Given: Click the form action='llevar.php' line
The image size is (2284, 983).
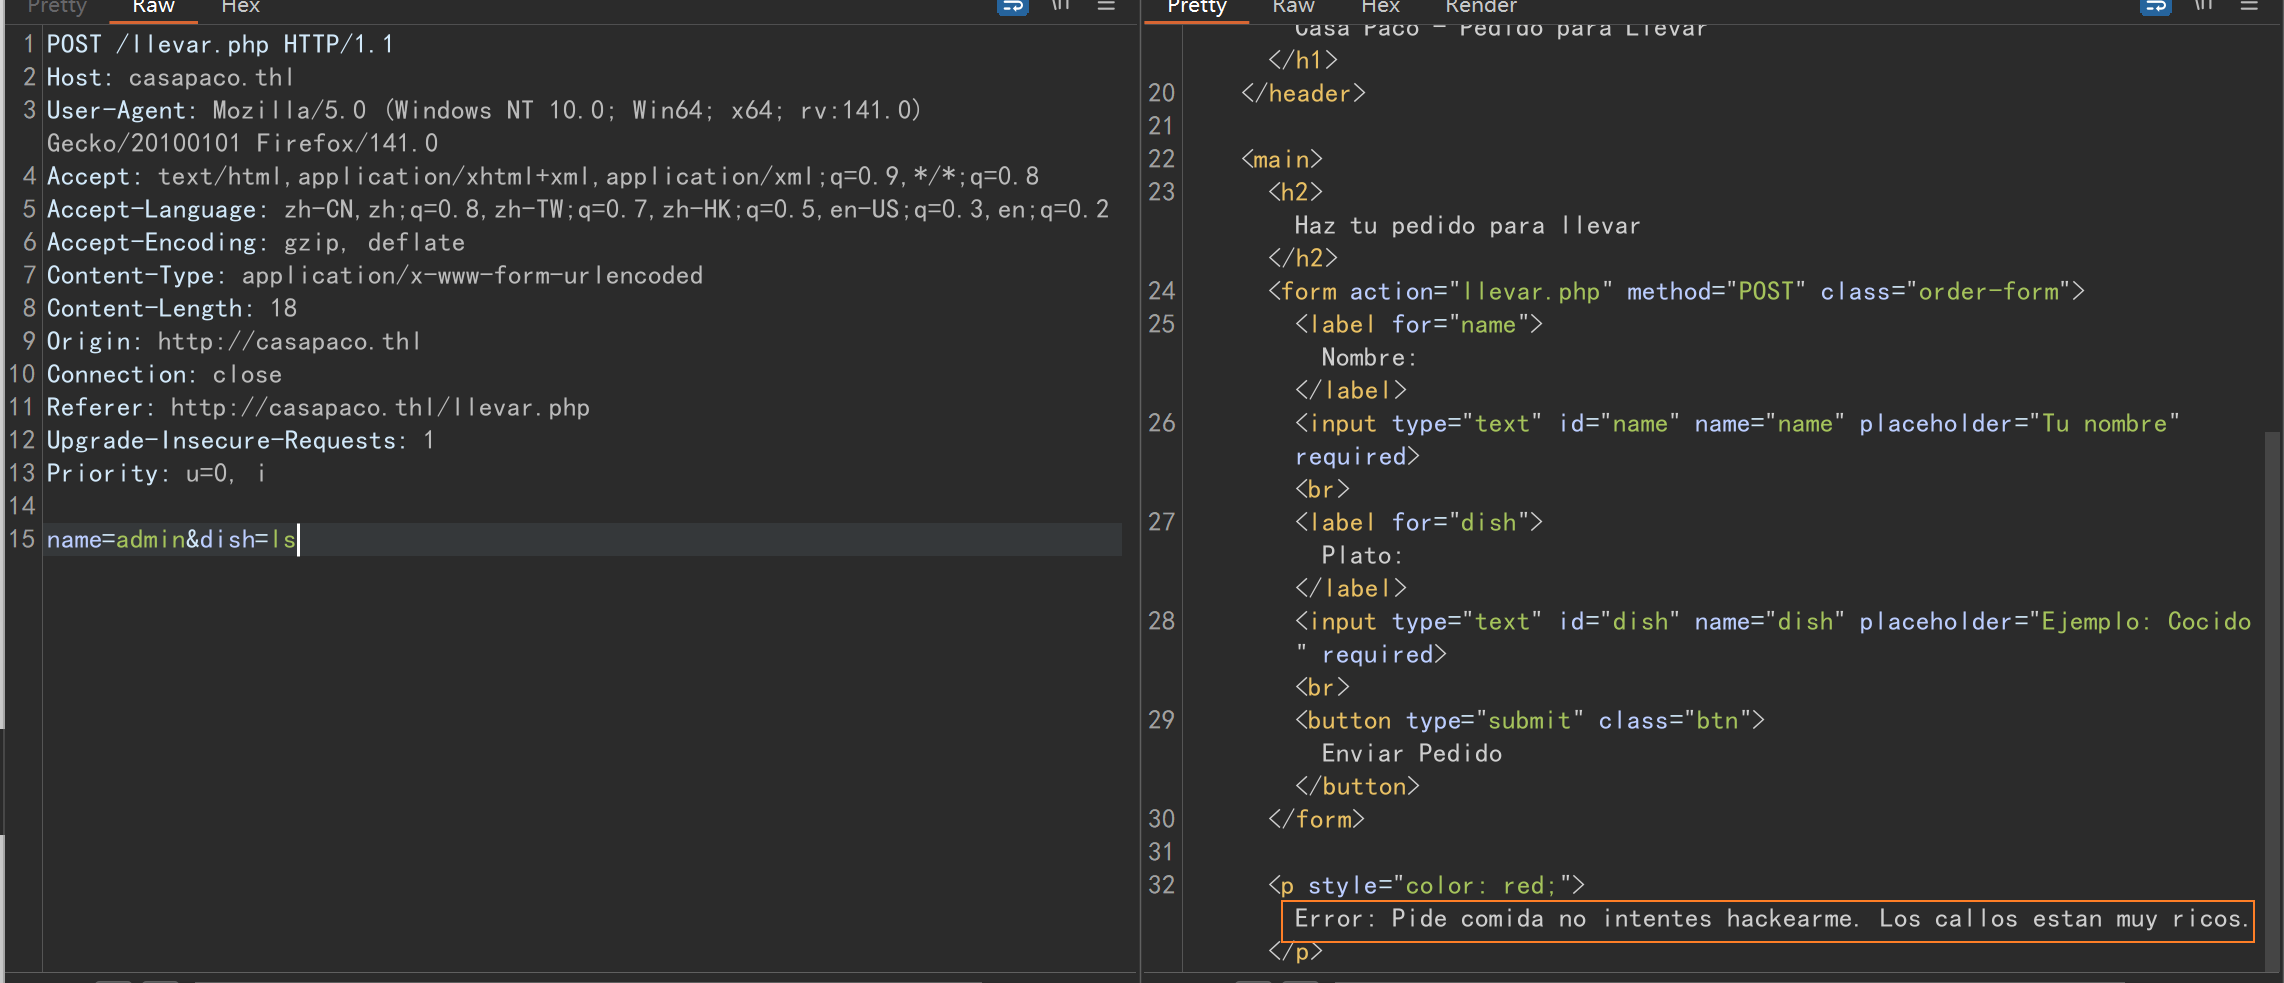Looking at the screenshot, I should (1676, 292).
